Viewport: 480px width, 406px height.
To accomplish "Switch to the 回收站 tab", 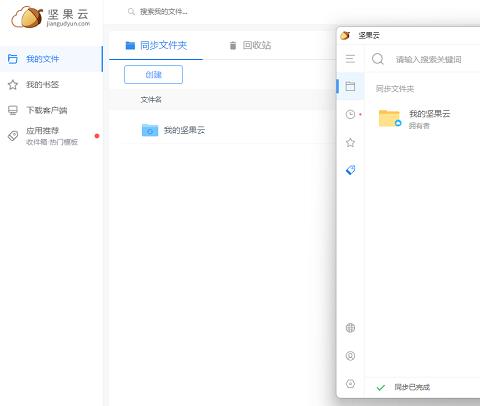I will coord(250,45).
